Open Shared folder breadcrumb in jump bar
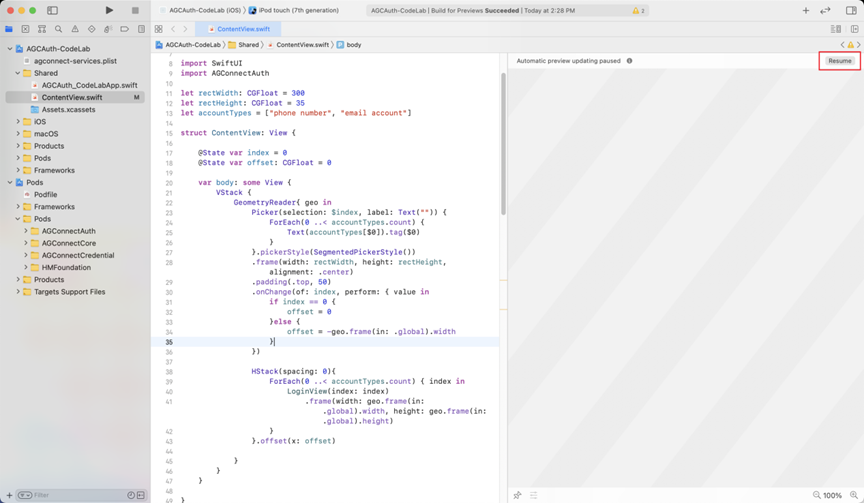This screenshot has width=864, height=503. [x=244, y=45]
